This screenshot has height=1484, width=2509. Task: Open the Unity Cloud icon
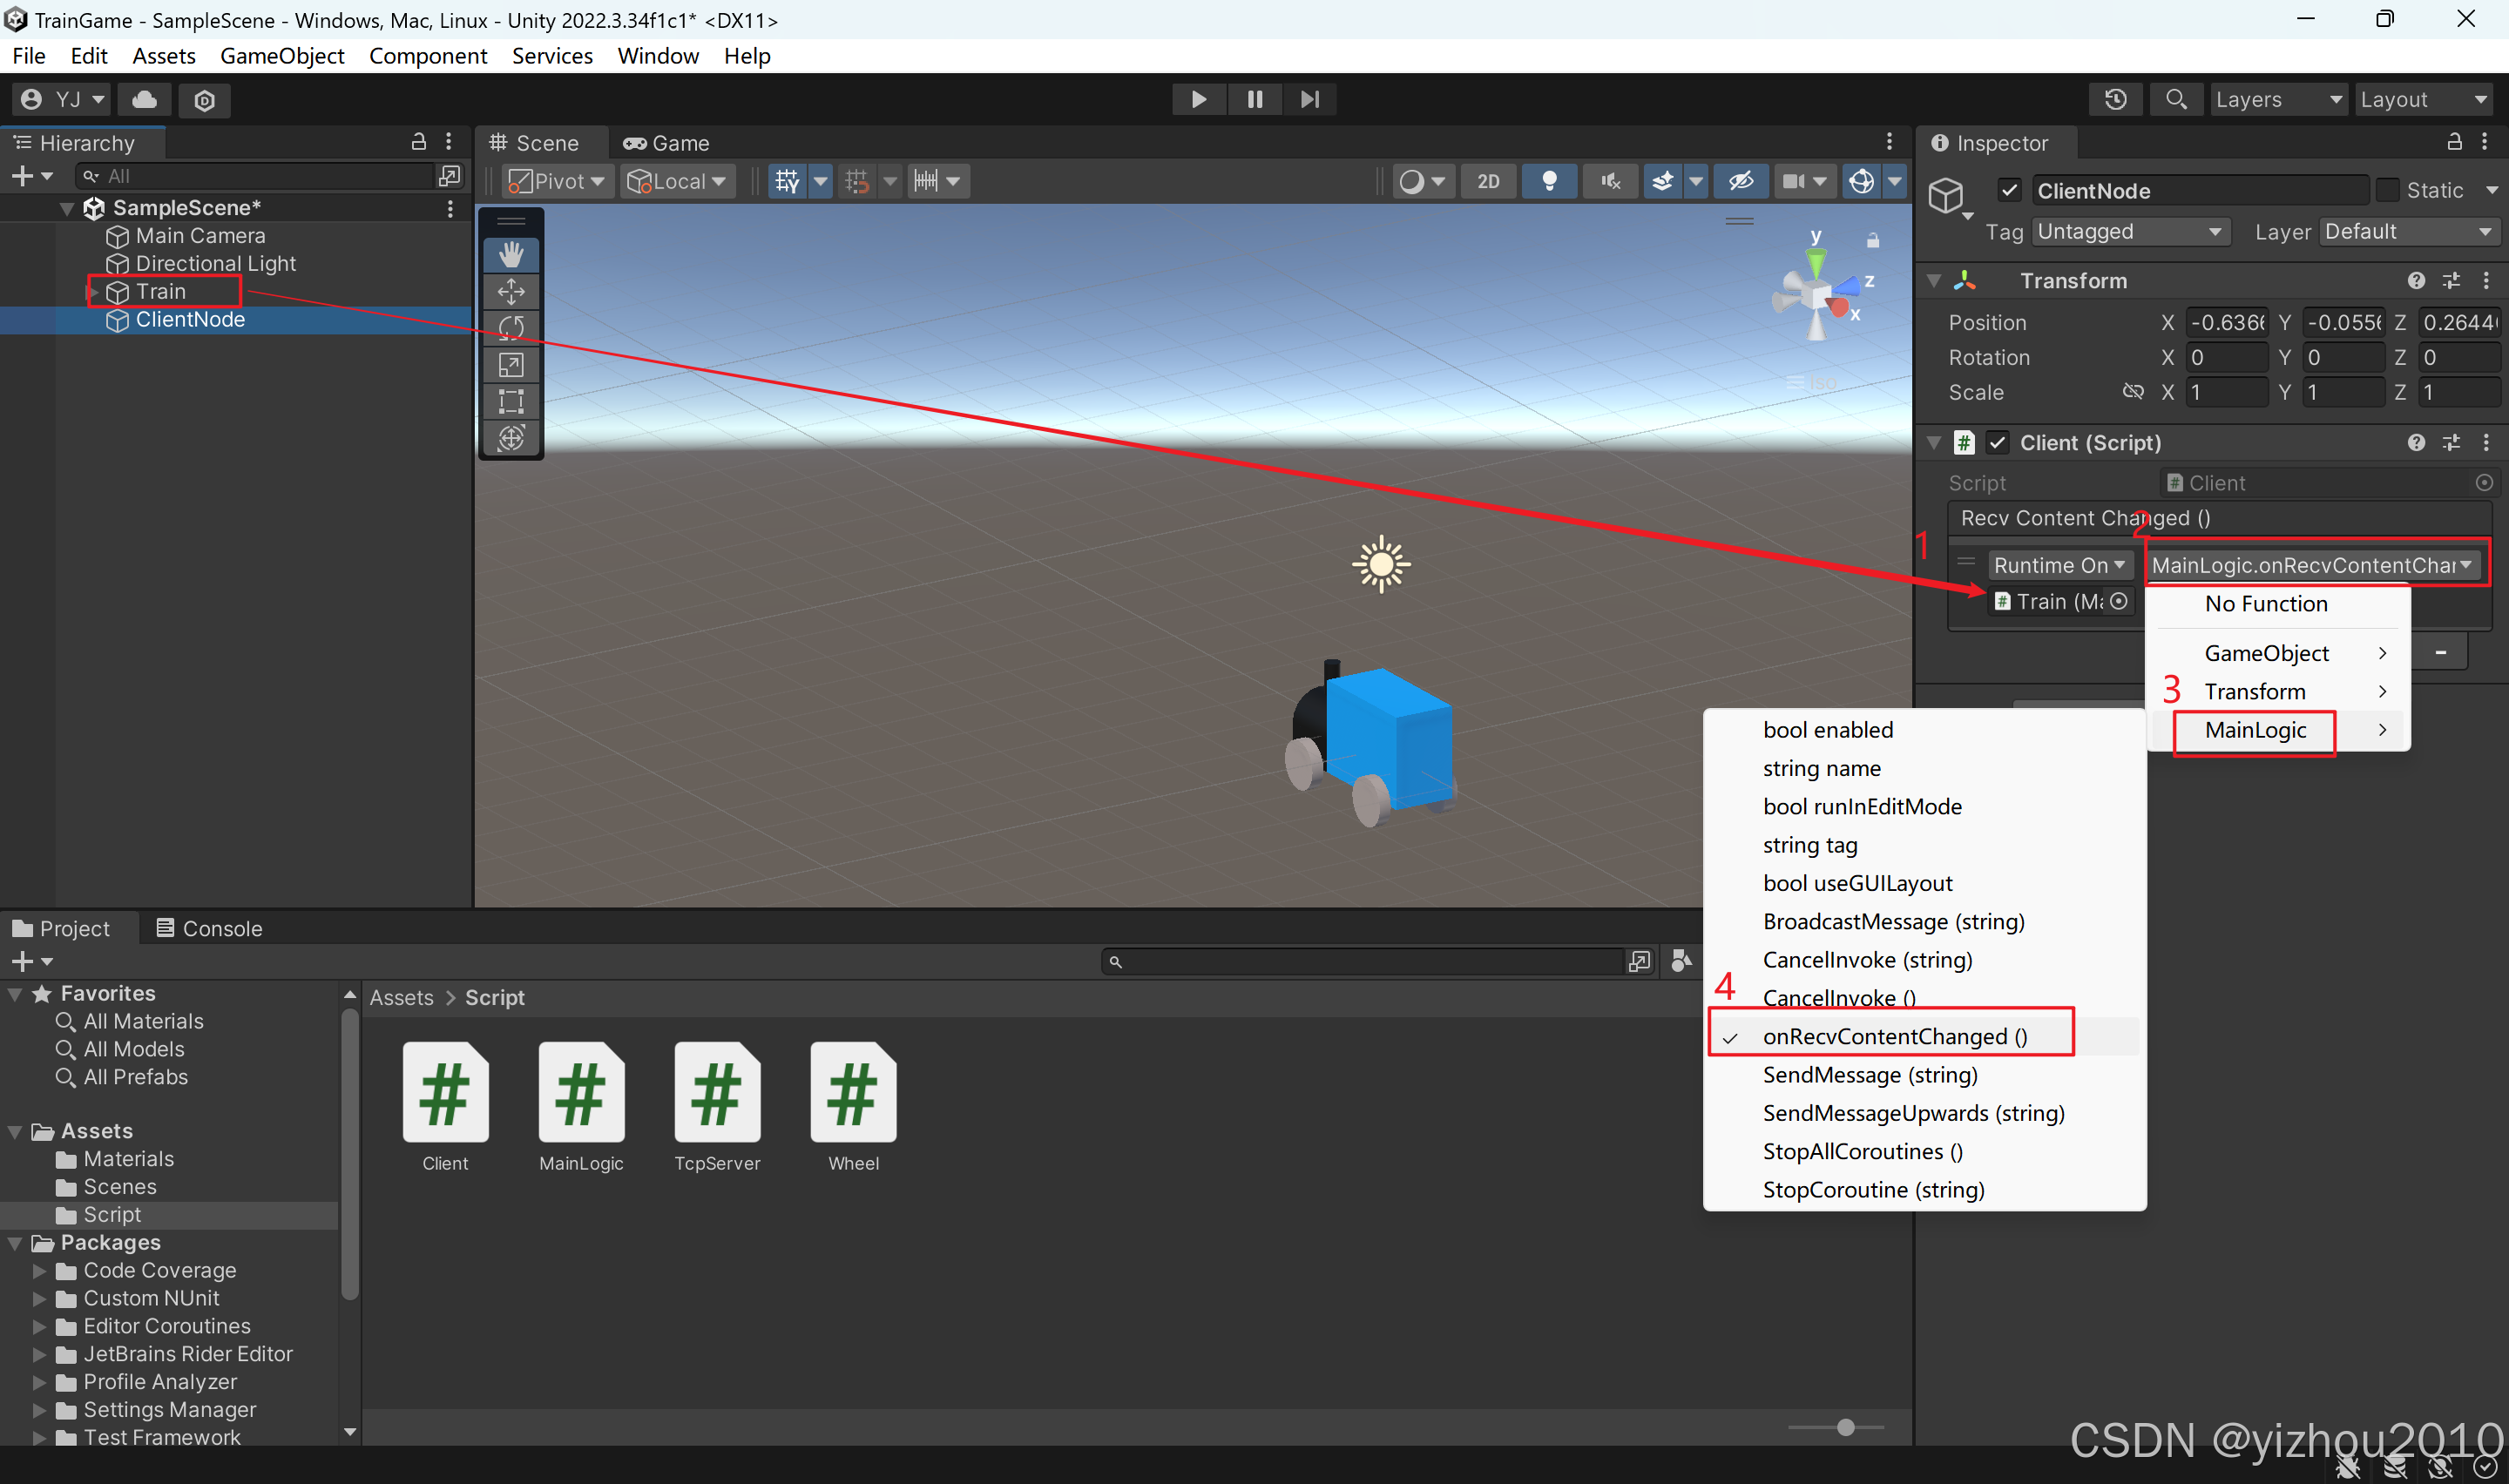pyautogui.click(x=145, y=99)
